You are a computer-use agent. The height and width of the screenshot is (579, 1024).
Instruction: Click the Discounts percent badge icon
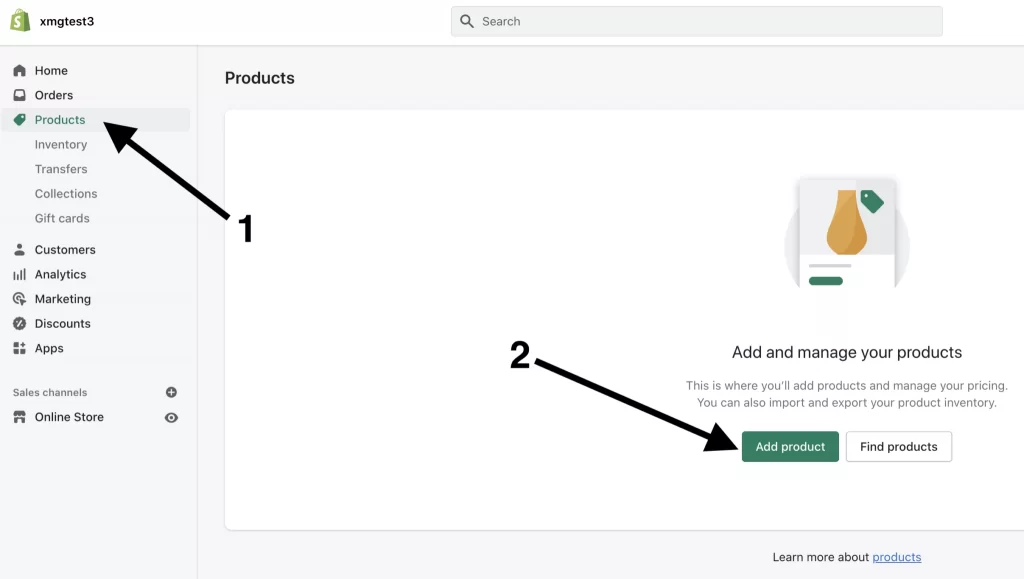[20, 323]
